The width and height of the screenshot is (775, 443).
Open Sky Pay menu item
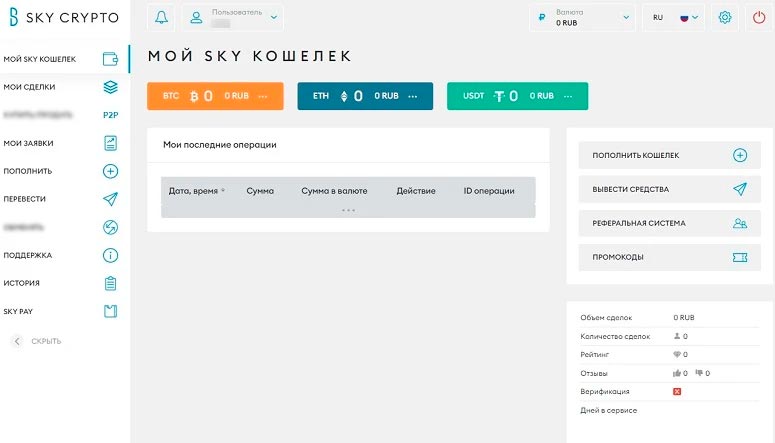pos(19,311)
